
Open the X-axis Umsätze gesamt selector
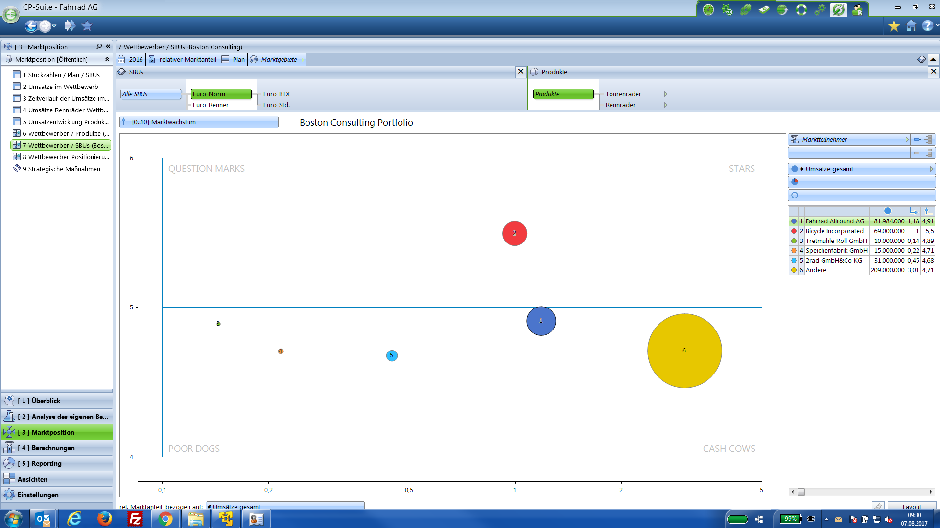point(285,506)
